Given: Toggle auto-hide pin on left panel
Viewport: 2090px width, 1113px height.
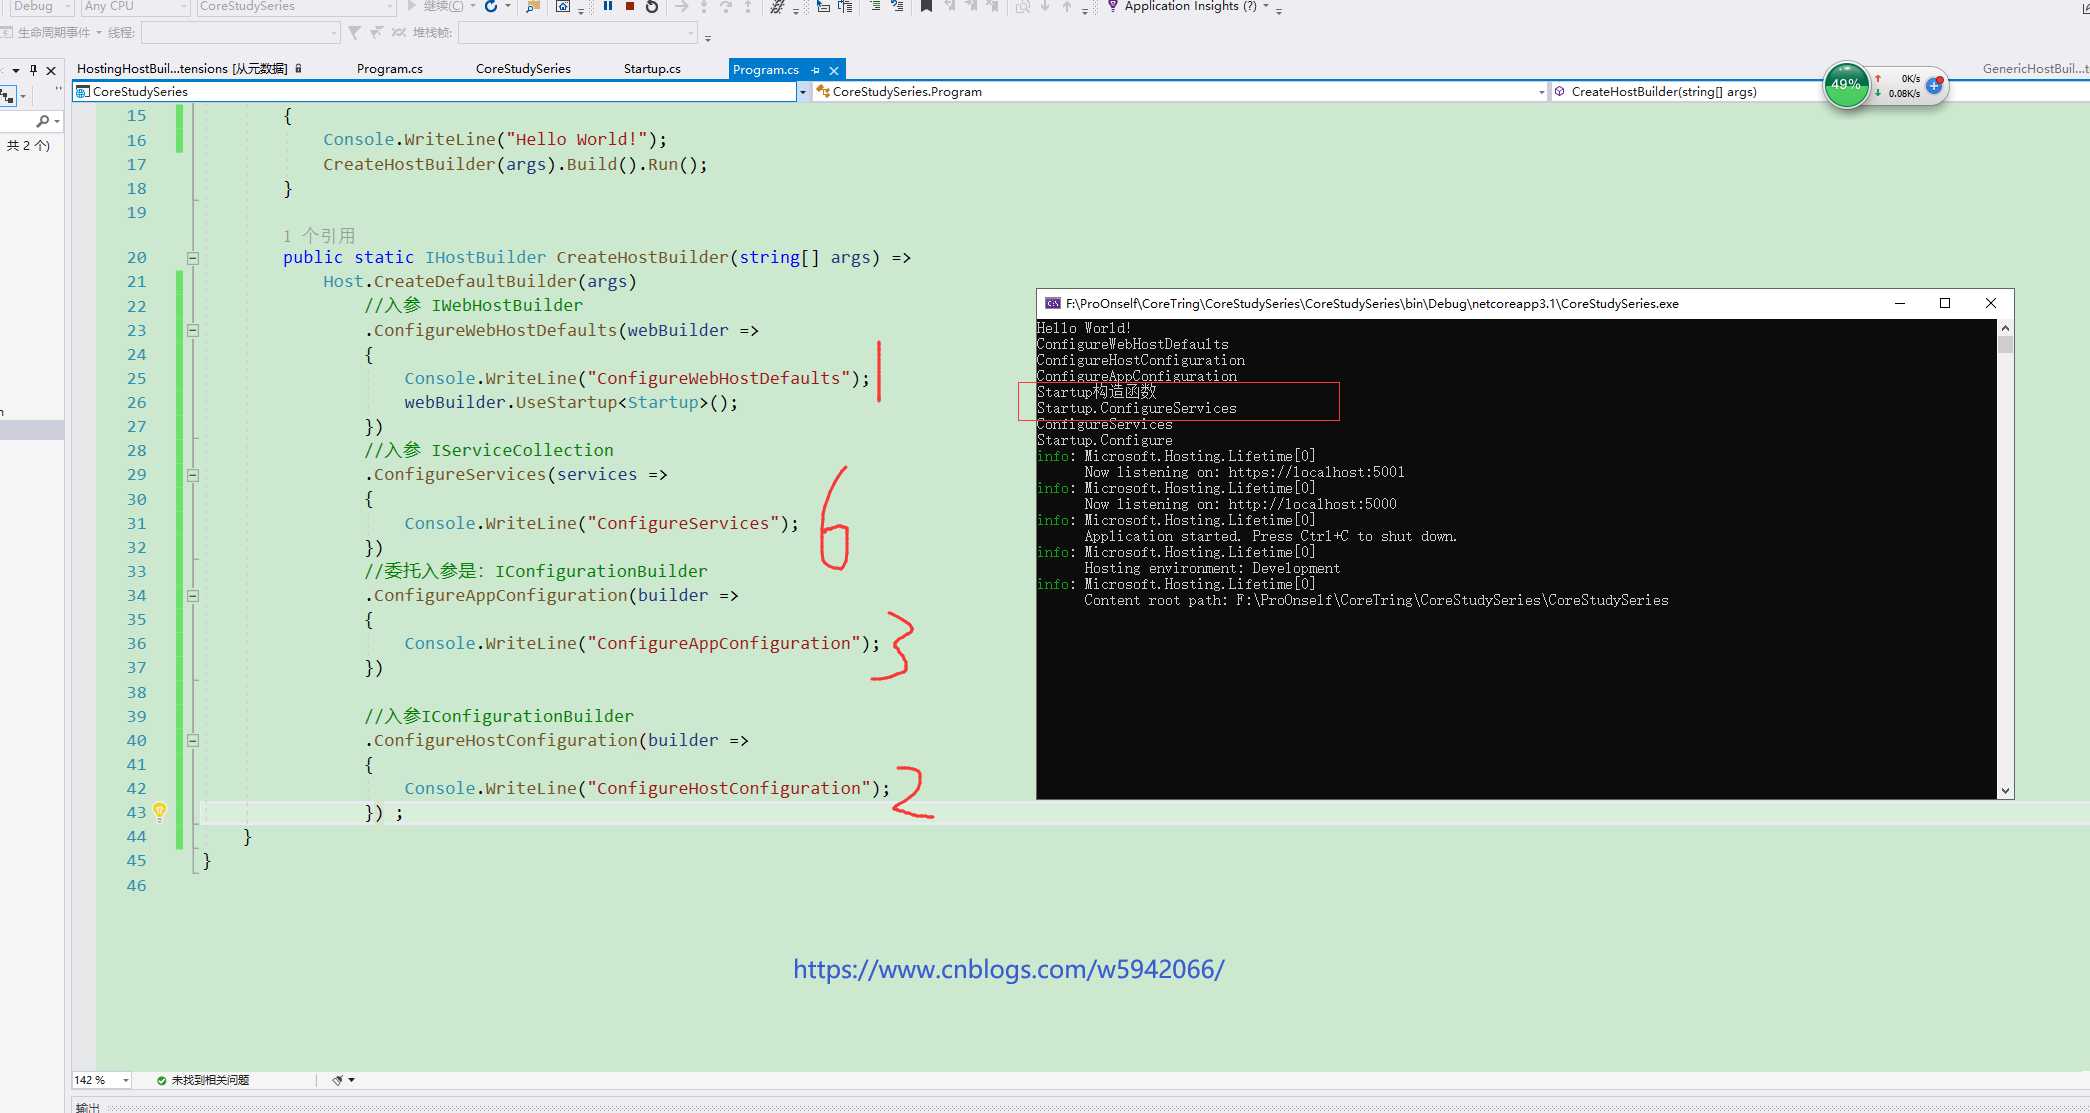Looking at the screenshot, I should click(x=33, y=70).
